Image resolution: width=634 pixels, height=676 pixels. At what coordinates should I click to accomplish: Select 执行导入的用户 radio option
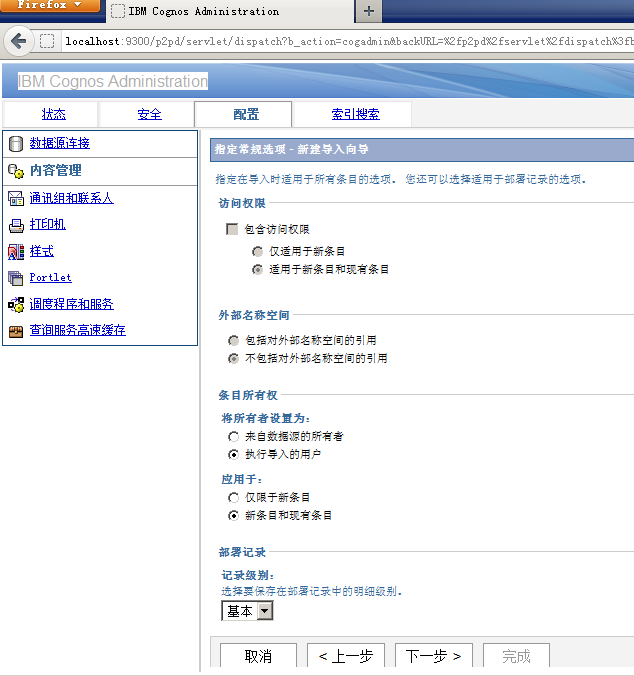[233, 454]
